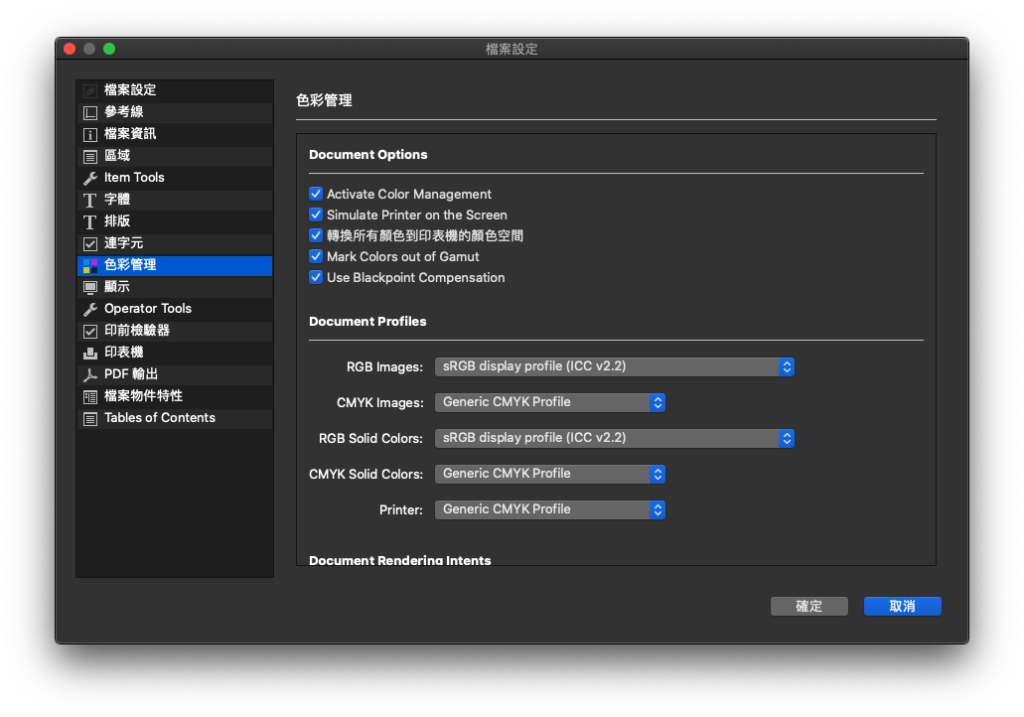Expand the RGB Solid Colors dropdown
The width and height of the screenshot is (1024, 717).
coord(615,438)
